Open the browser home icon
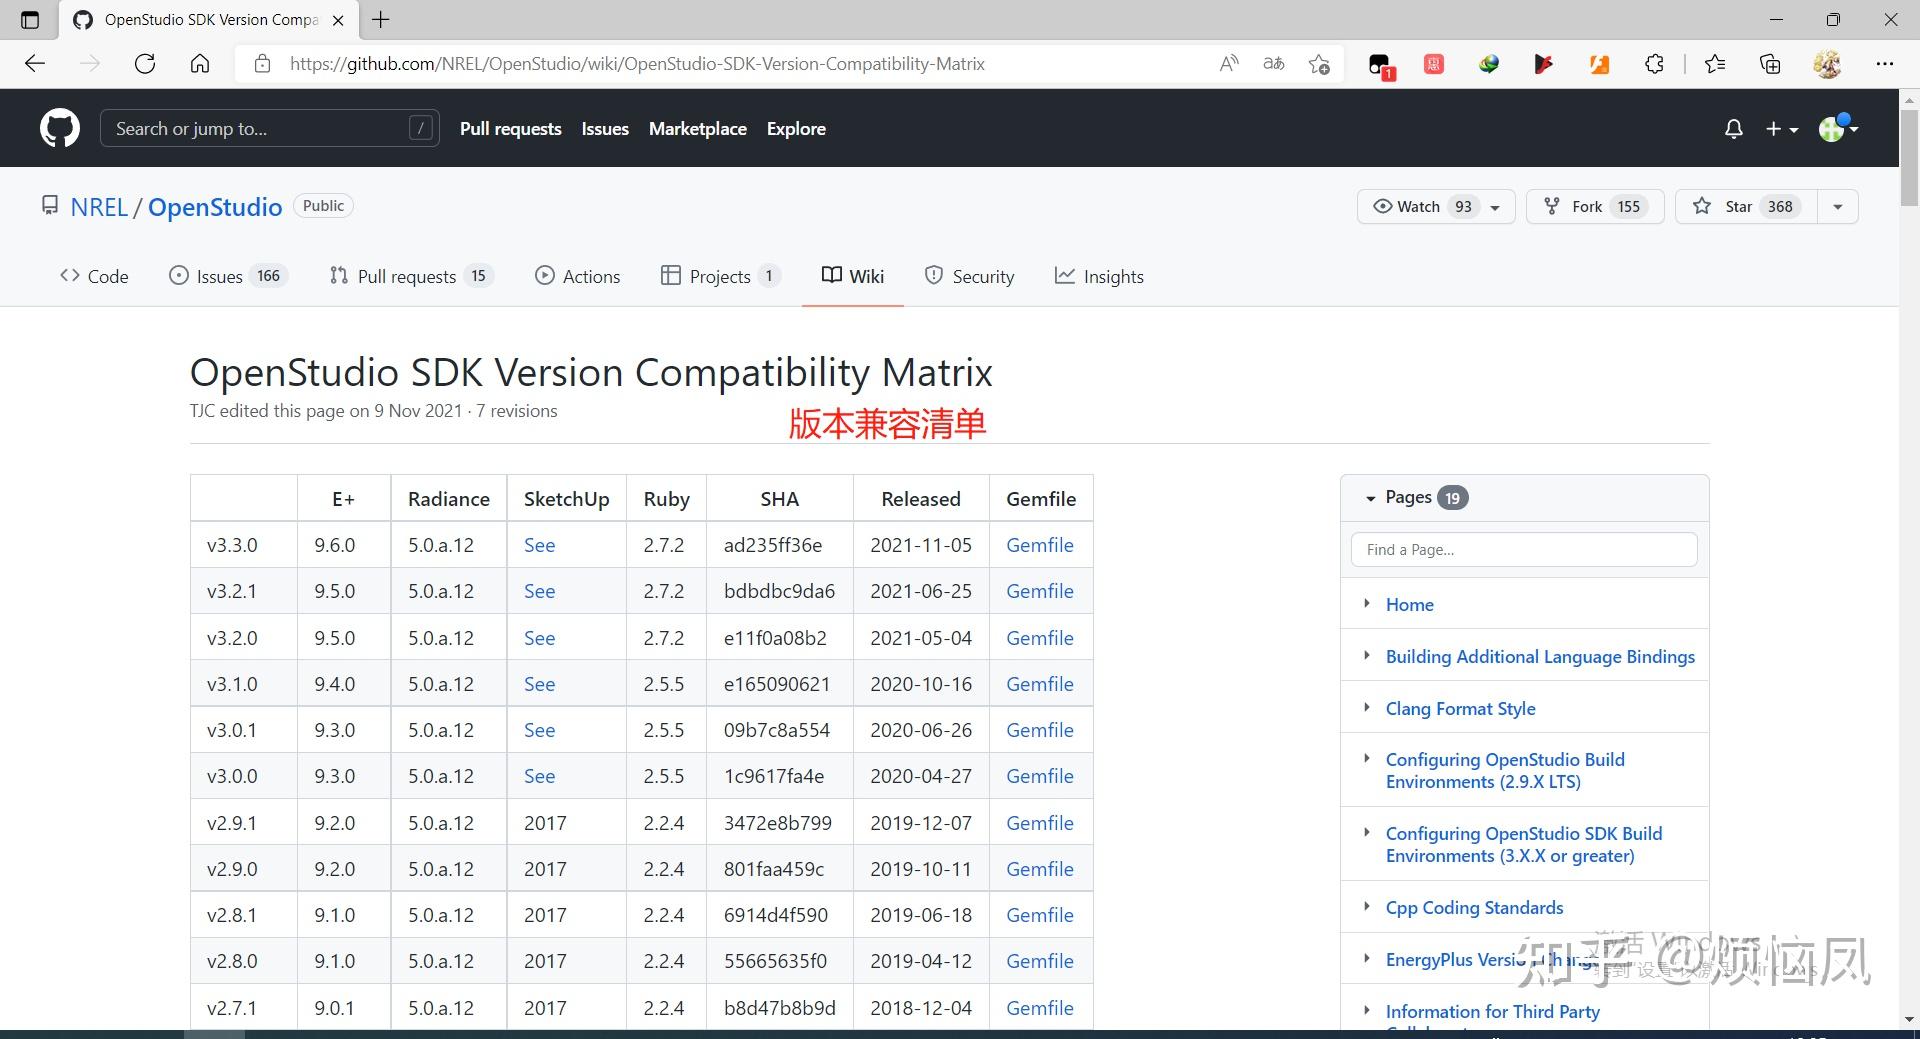Image resolution: width=1920 pixels, height=1039 pixels. coord(200,64)
